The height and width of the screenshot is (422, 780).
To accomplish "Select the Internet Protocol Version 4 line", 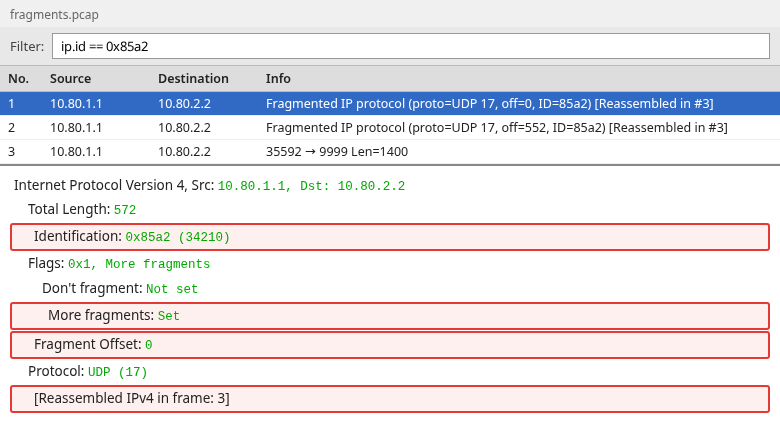I will pyautogui.click(x=209, y=186).
